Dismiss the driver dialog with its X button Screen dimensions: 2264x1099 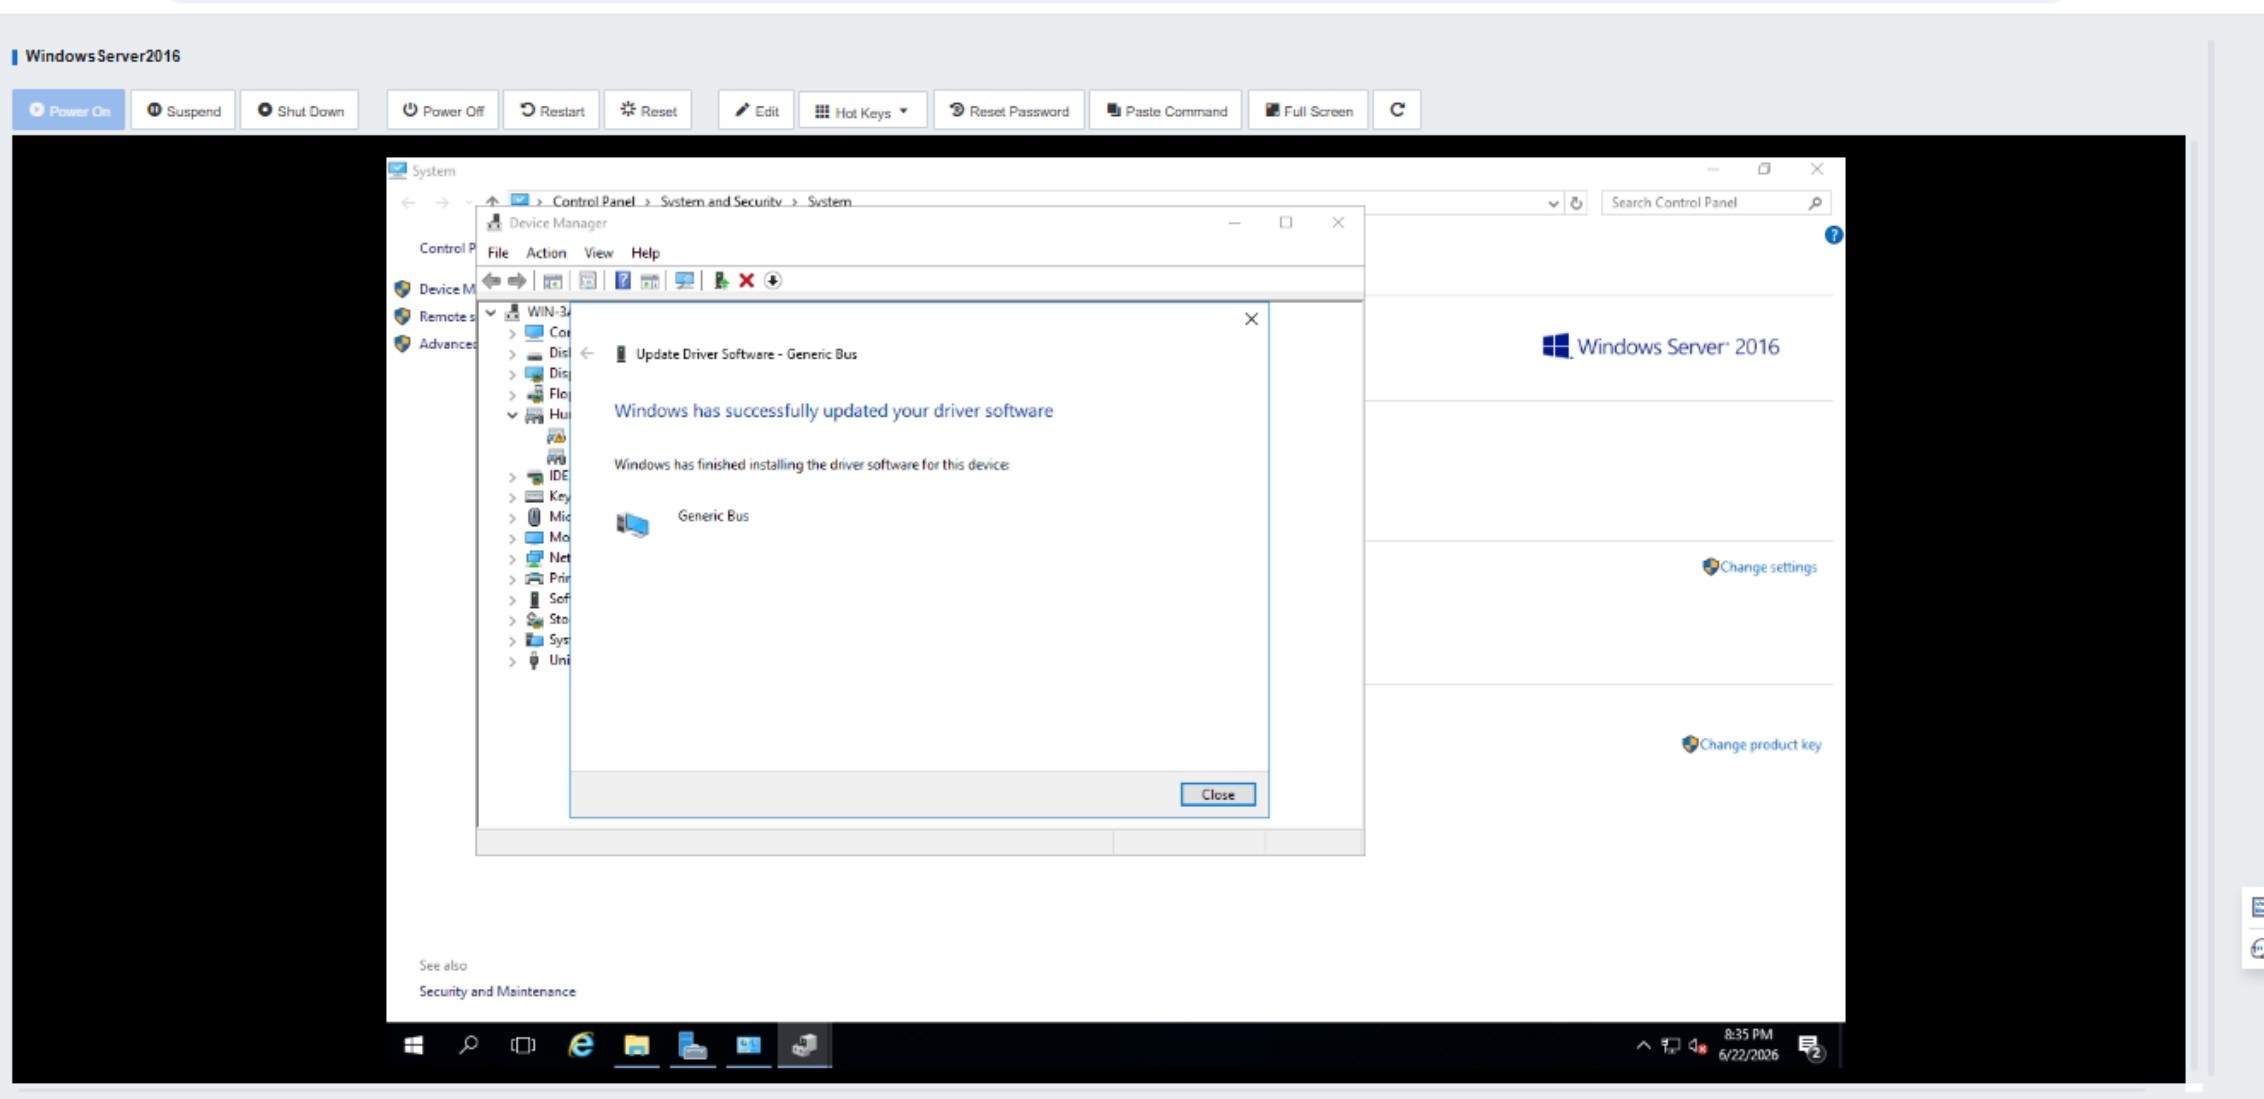pos(1251,319)
